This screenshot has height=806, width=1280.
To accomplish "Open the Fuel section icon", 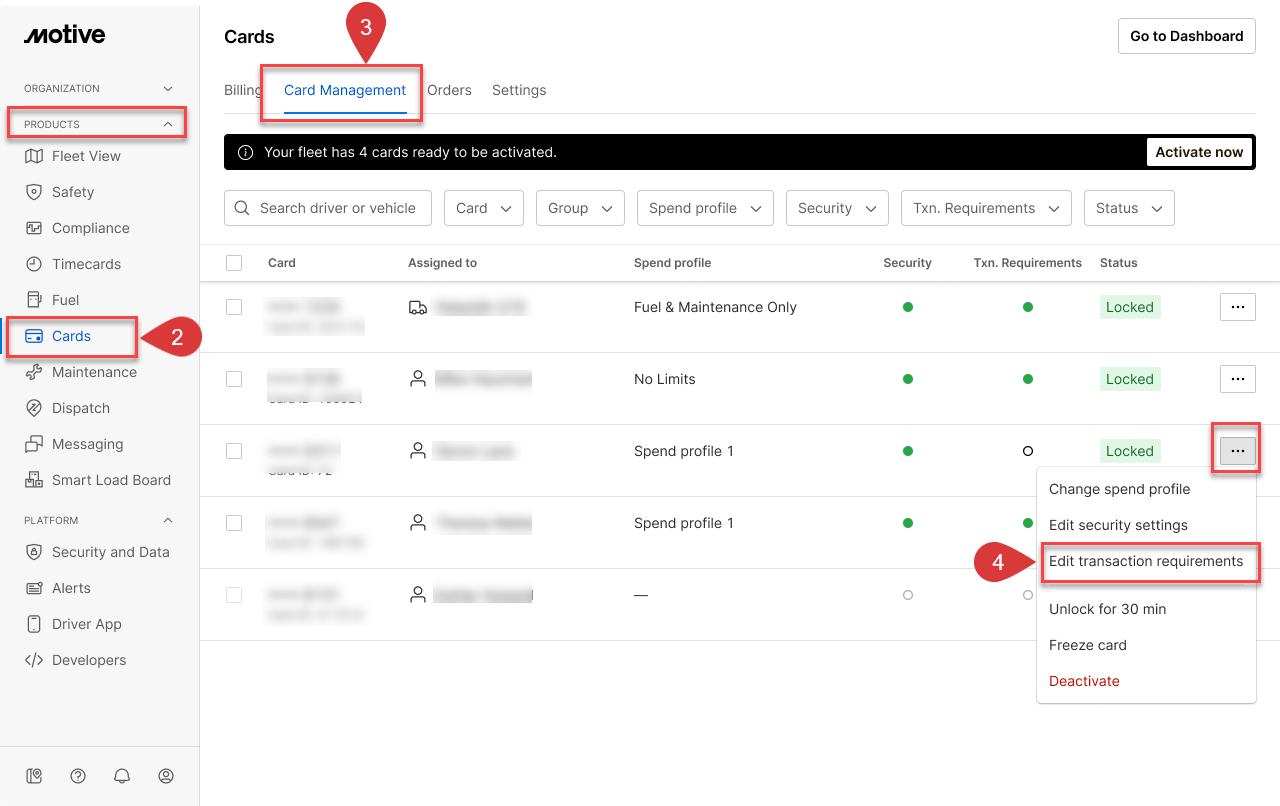I will pyautogui.click(x=34, y=300).
